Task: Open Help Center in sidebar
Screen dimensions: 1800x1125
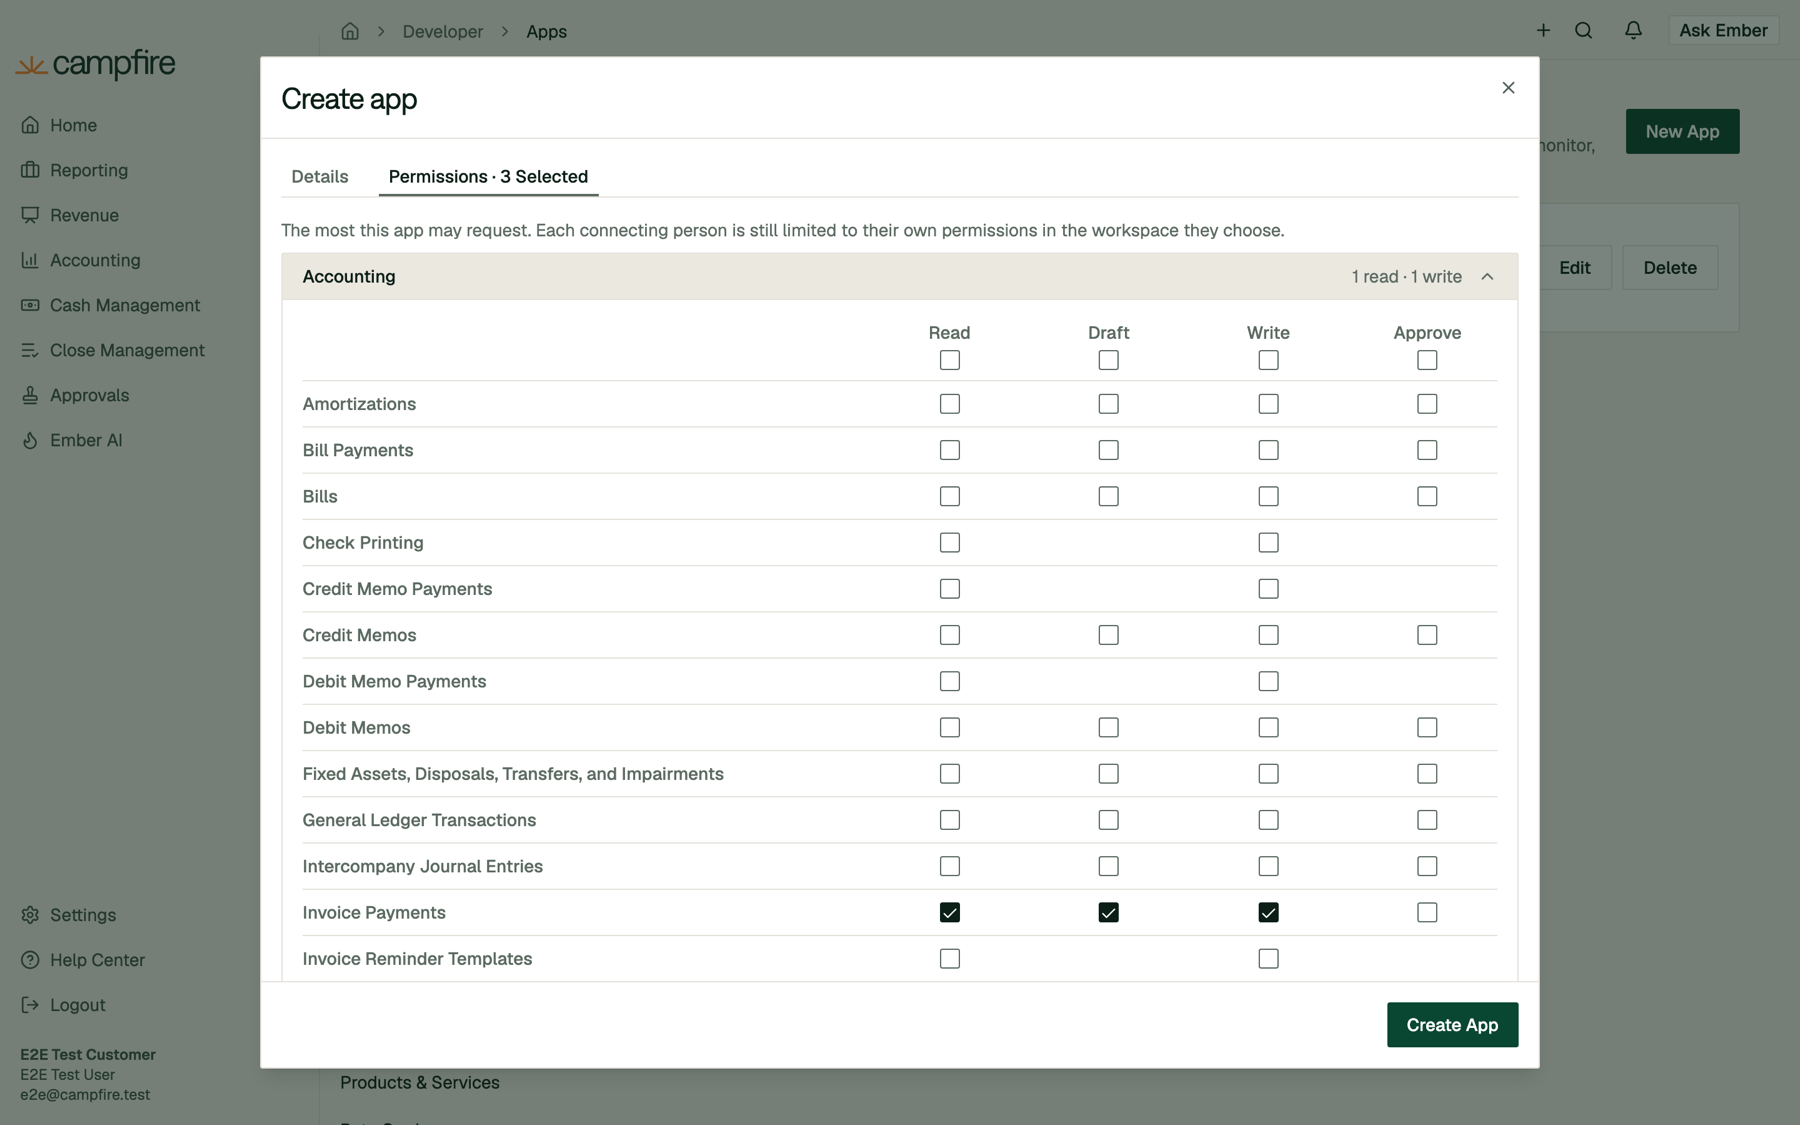Action: point(97,960)
